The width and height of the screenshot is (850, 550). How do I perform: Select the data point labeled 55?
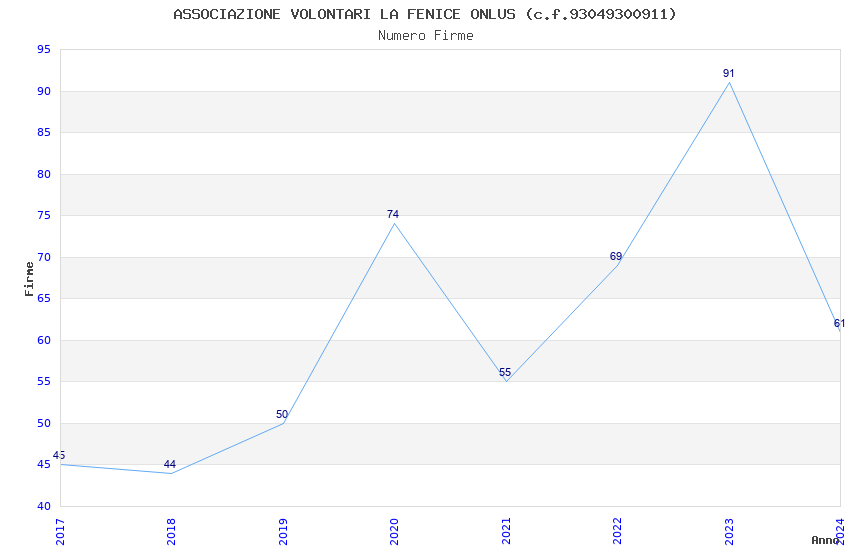click(x=505, y=372)
